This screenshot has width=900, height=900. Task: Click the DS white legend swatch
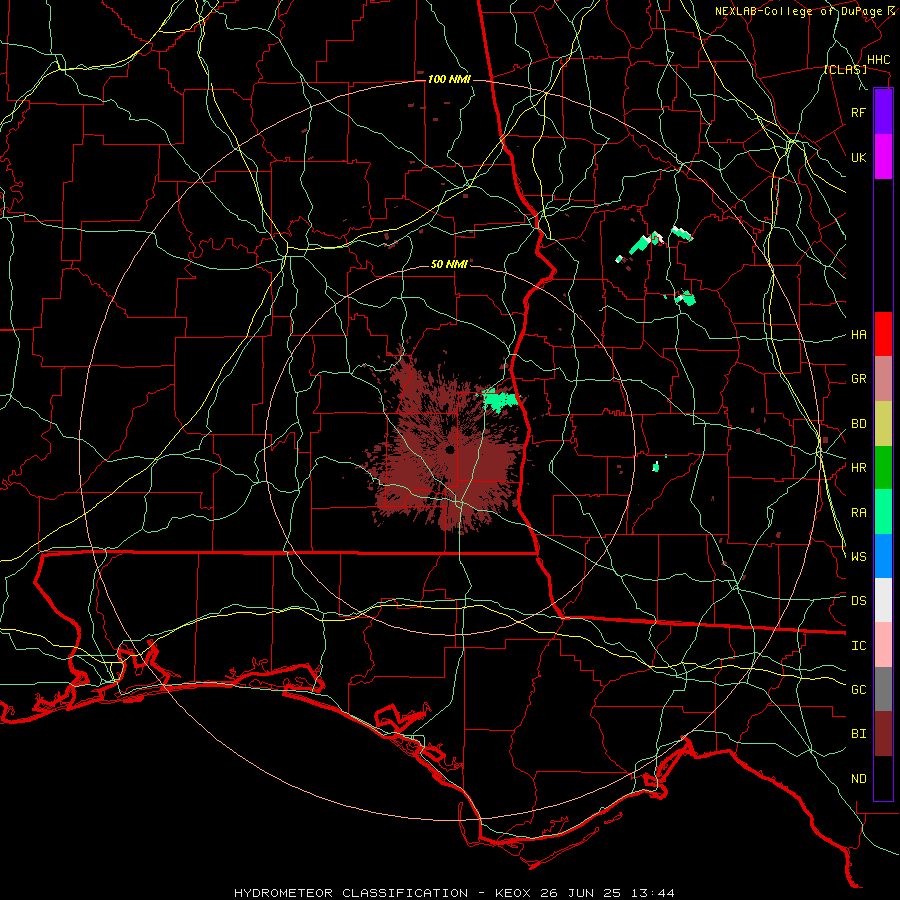pyautogui.click(x=883, y=600)
